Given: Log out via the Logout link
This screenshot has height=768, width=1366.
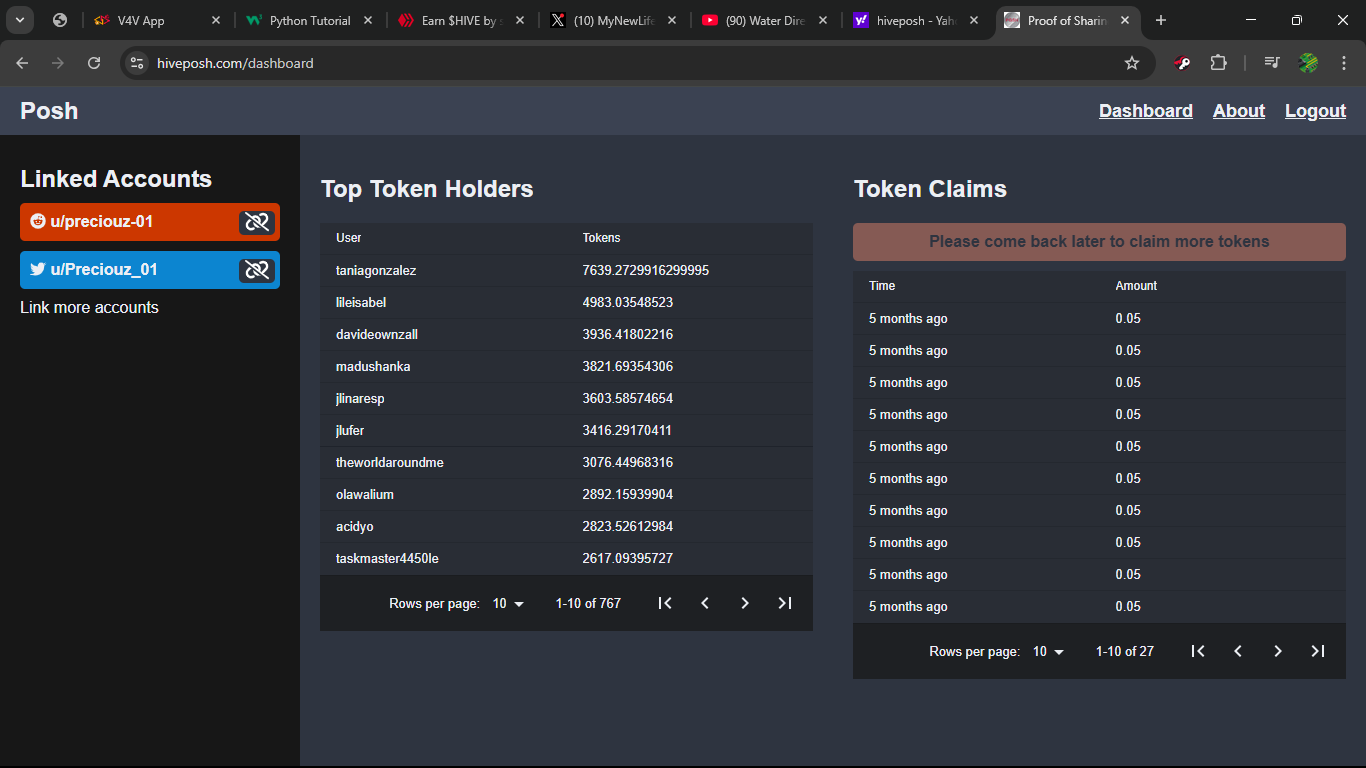Looking at the screenshot, I should tap(1315, 111).
